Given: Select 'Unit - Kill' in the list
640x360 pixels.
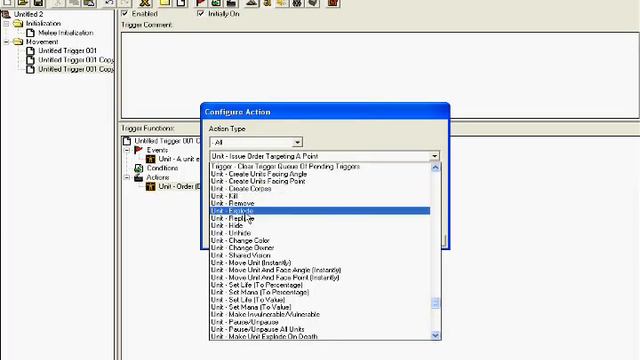Looking at the screenshot, I should [320, 196].
